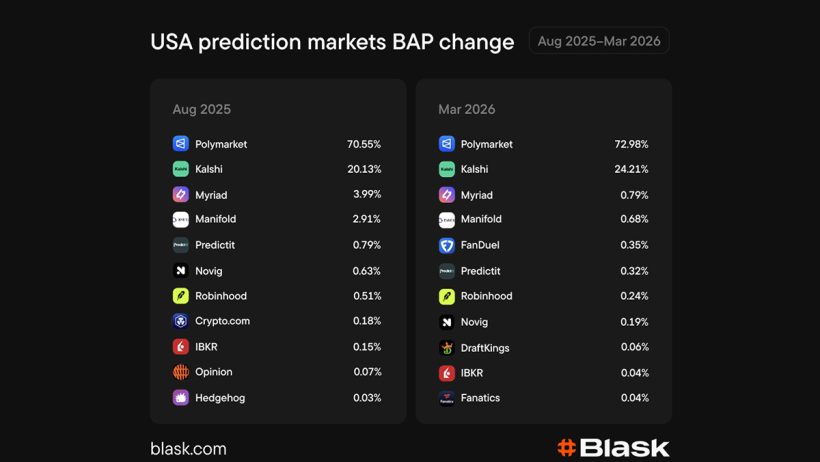This screenshot has width=820, height=462.
Task: Select the Aug 2025 panel heading
Action: click(x=201, y=109)
